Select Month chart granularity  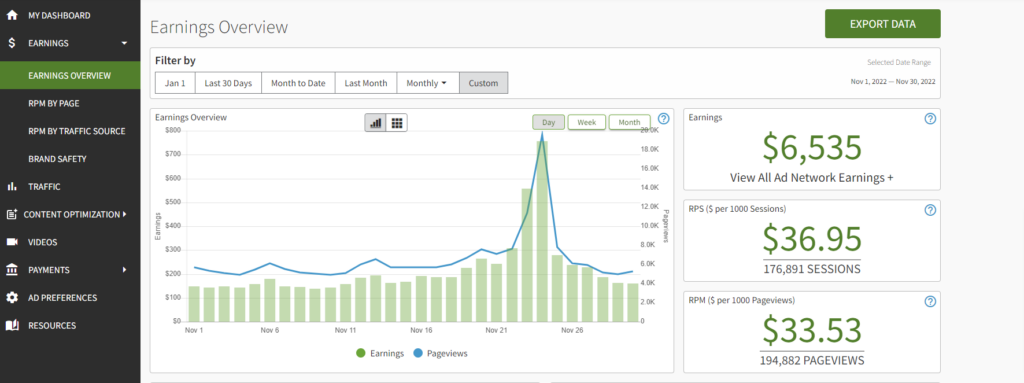[630, 122]
